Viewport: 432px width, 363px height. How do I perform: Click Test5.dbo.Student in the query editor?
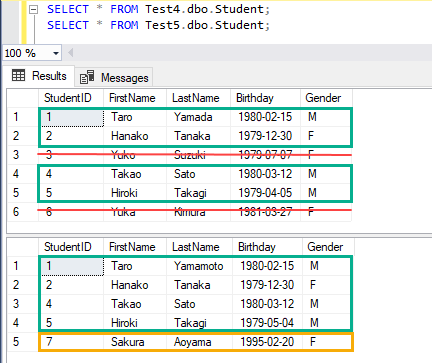(205, 25)
